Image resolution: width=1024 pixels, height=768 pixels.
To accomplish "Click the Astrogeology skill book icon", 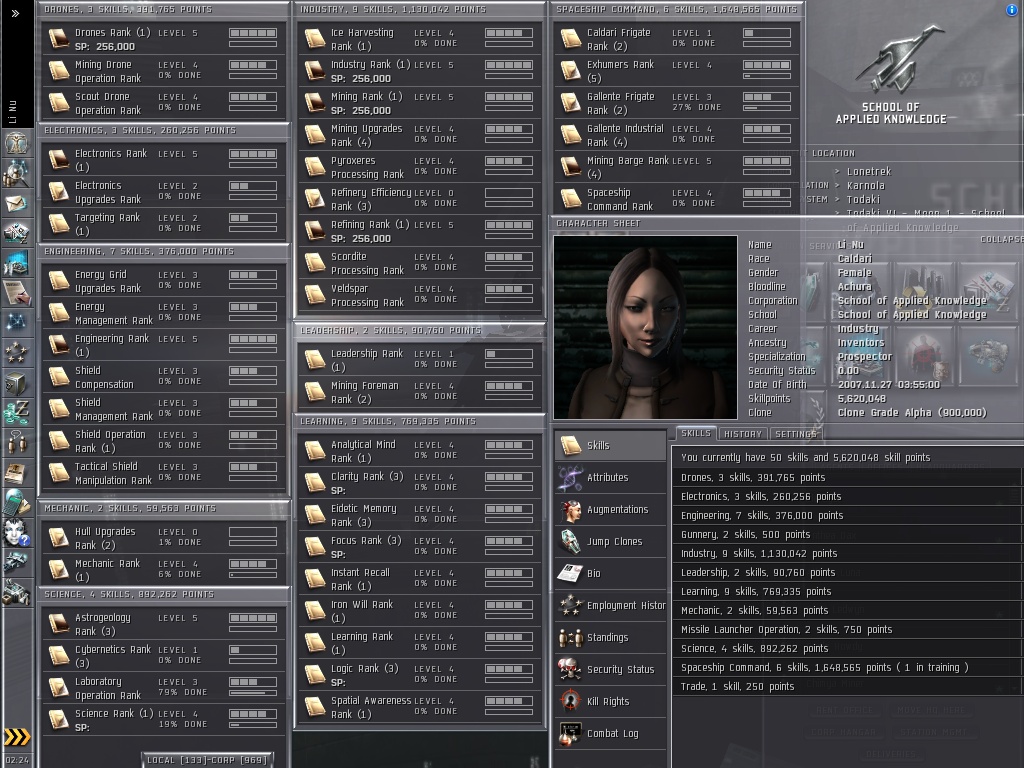I will (59, 624).
